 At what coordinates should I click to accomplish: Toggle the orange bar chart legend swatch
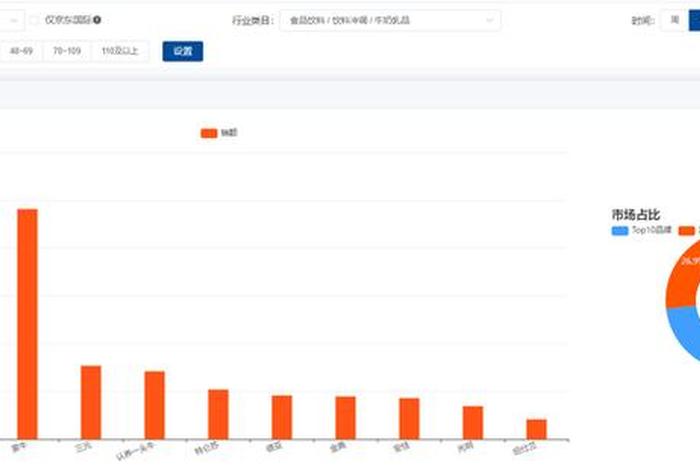[209, 133]
